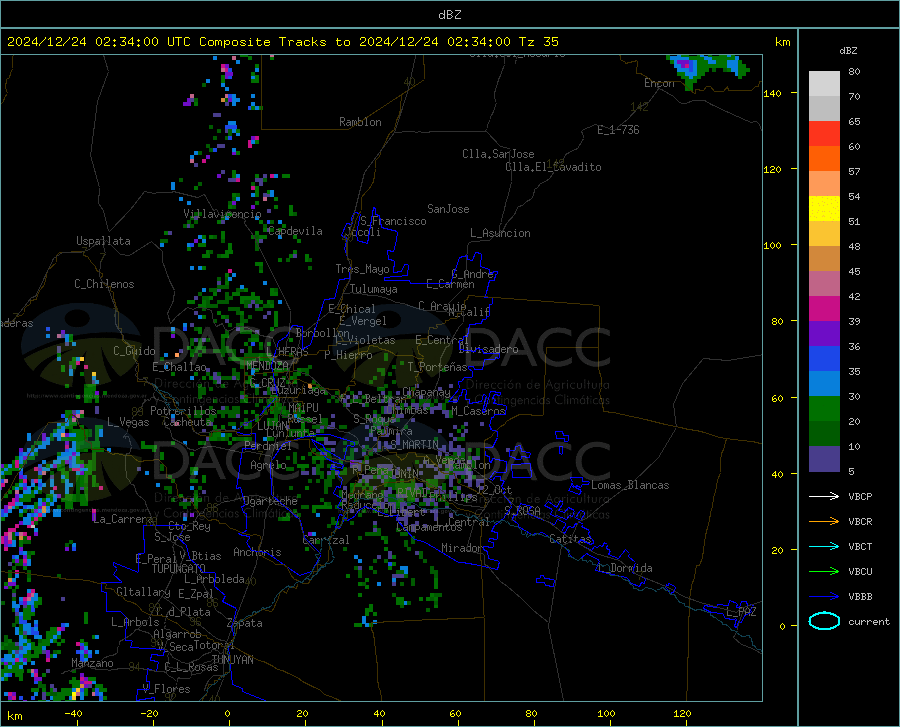This screenshot has height=727, width=900.
Task: Select the light gray 70-80 dBZ swatch
Action: [x=824, y=84]
